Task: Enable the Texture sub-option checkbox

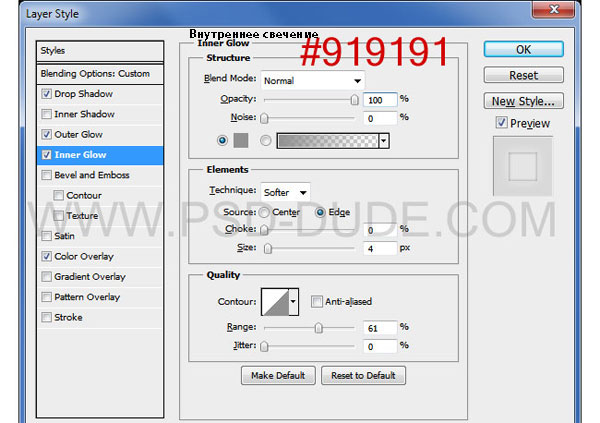Action: (58, 216)
